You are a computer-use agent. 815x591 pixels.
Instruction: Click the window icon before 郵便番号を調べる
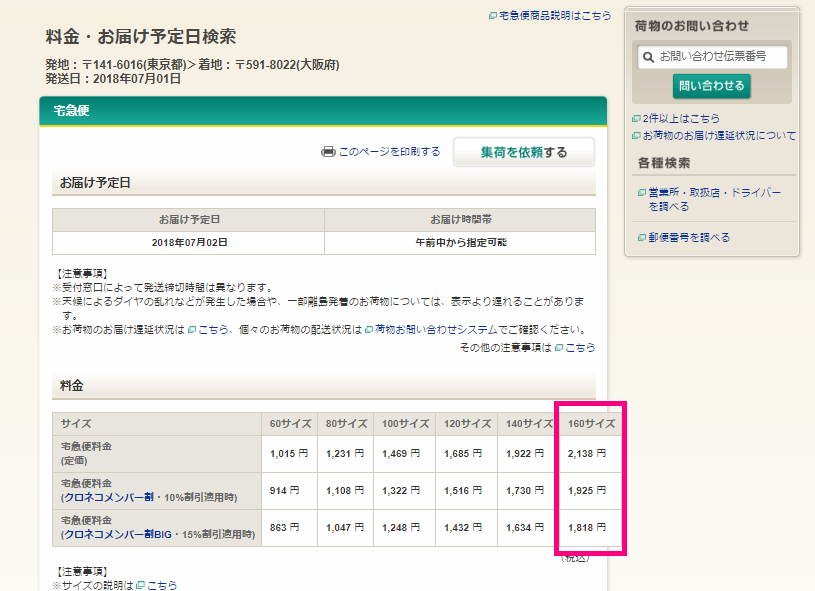640,238
